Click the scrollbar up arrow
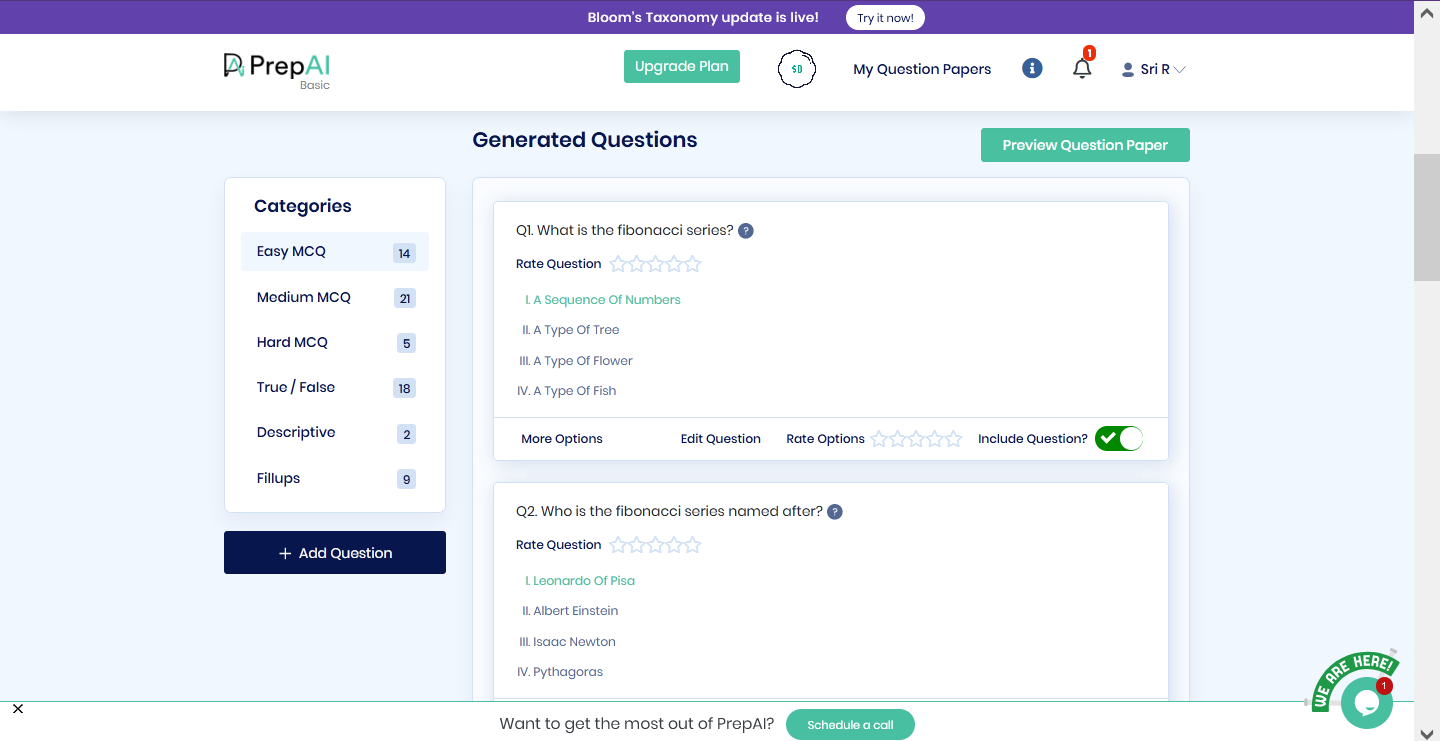 pyautogui.click(x=1427, y=14)
